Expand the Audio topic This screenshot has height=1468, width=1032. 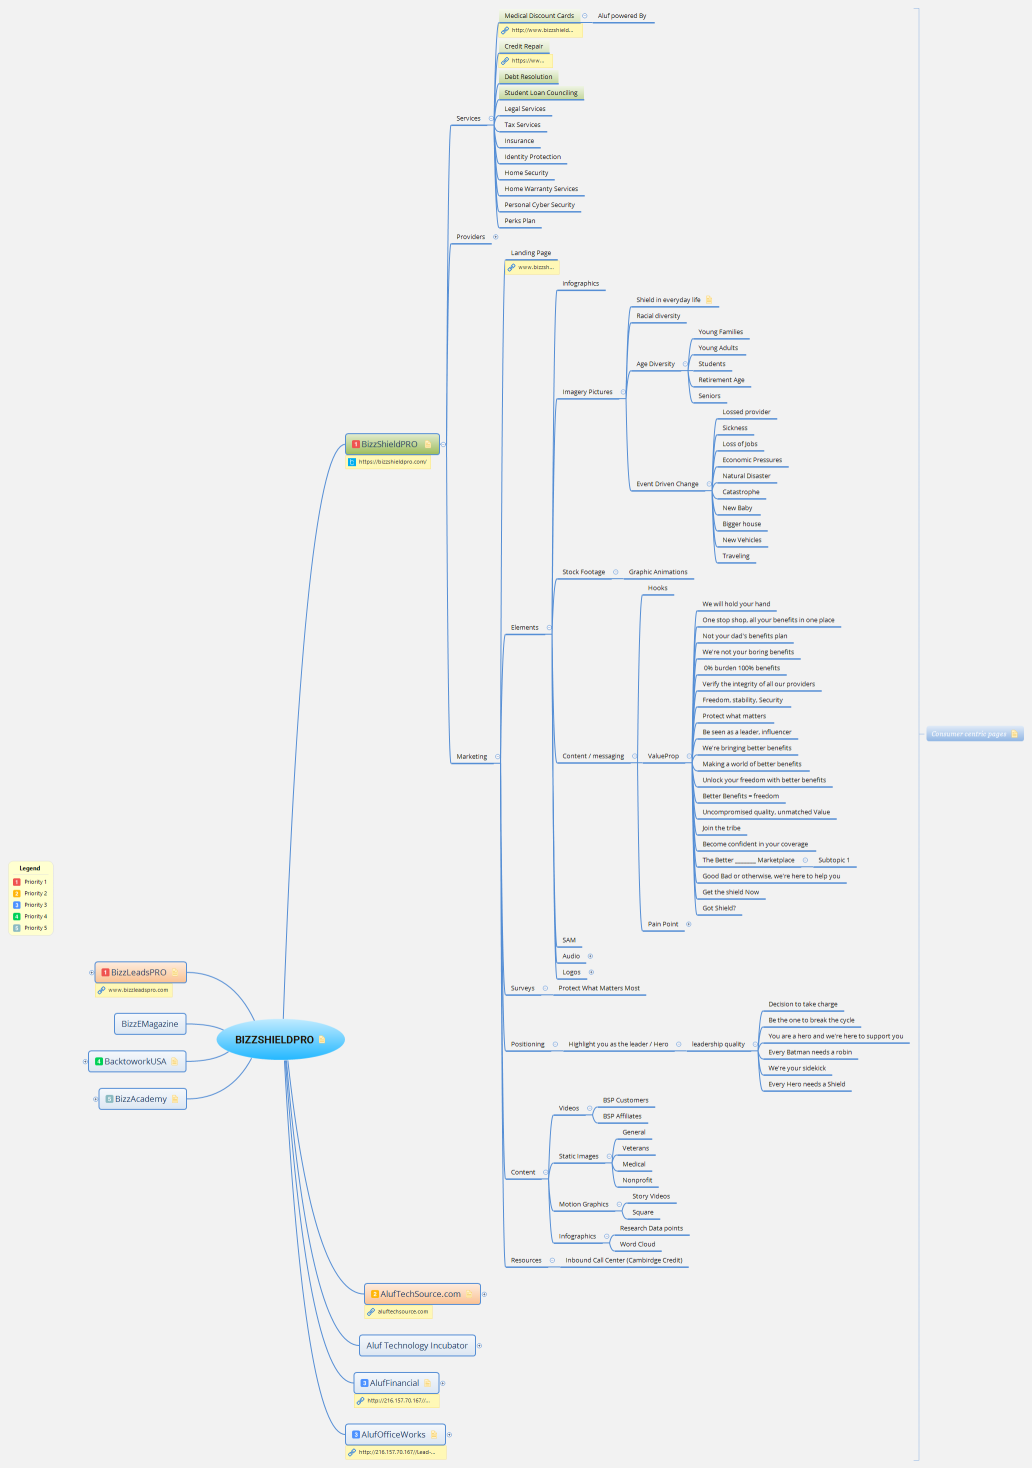(590, 956)
